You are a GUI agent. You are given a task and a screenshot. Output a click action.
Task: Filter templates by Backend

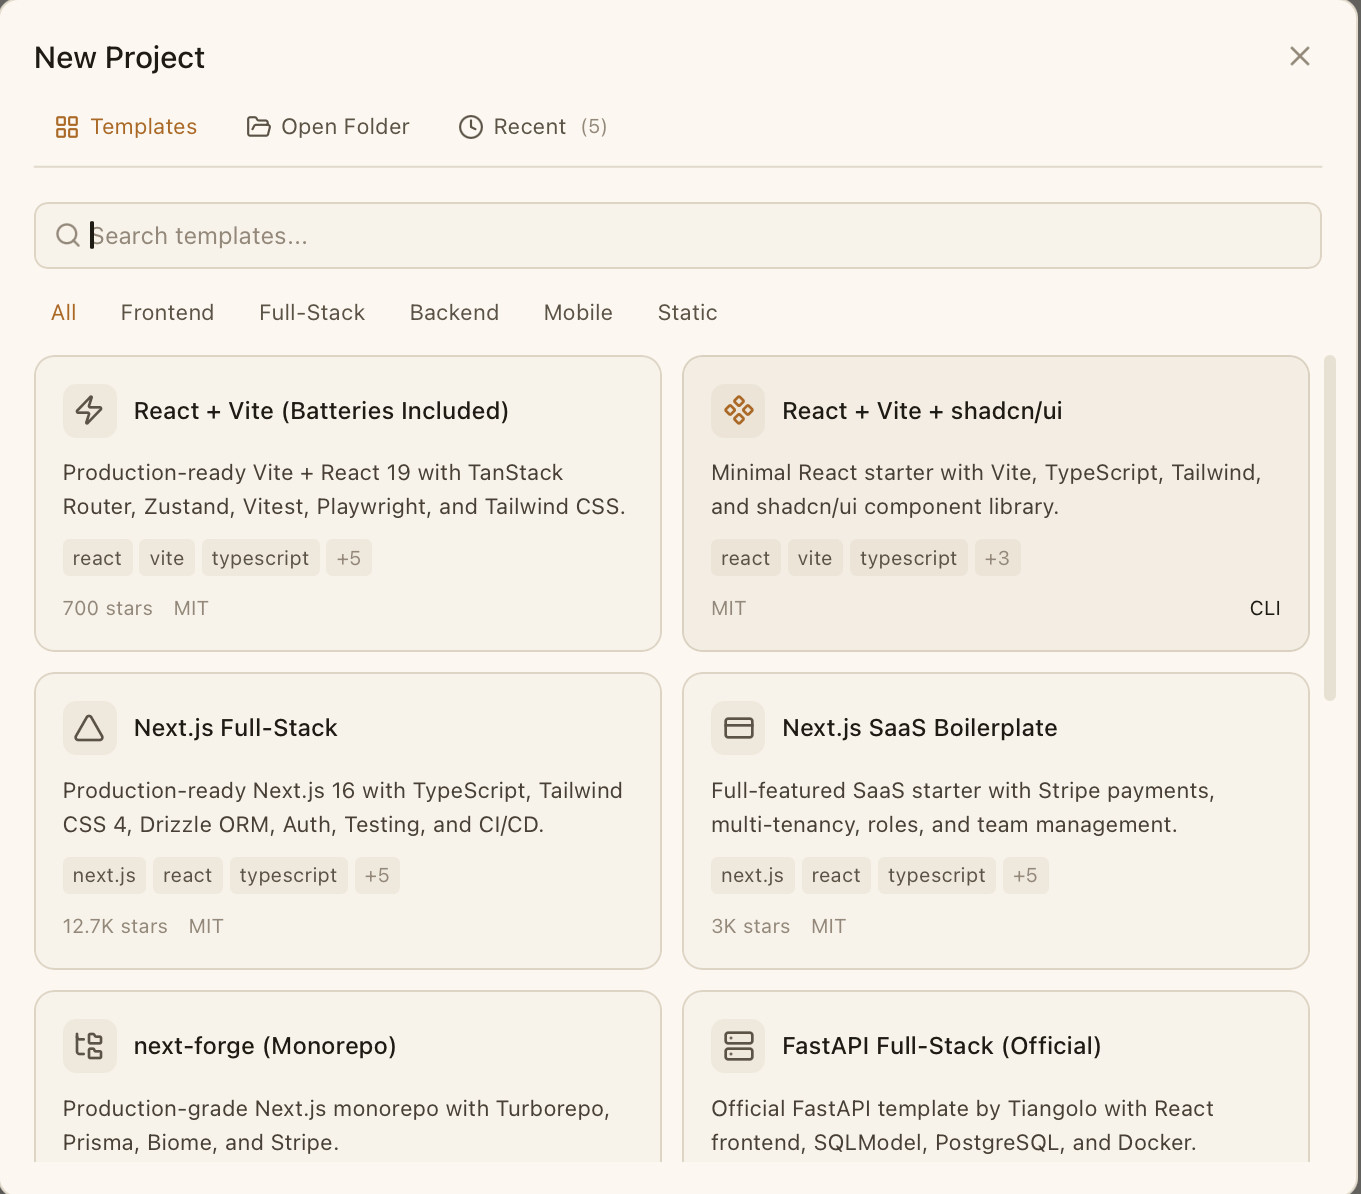pos(454,312)
